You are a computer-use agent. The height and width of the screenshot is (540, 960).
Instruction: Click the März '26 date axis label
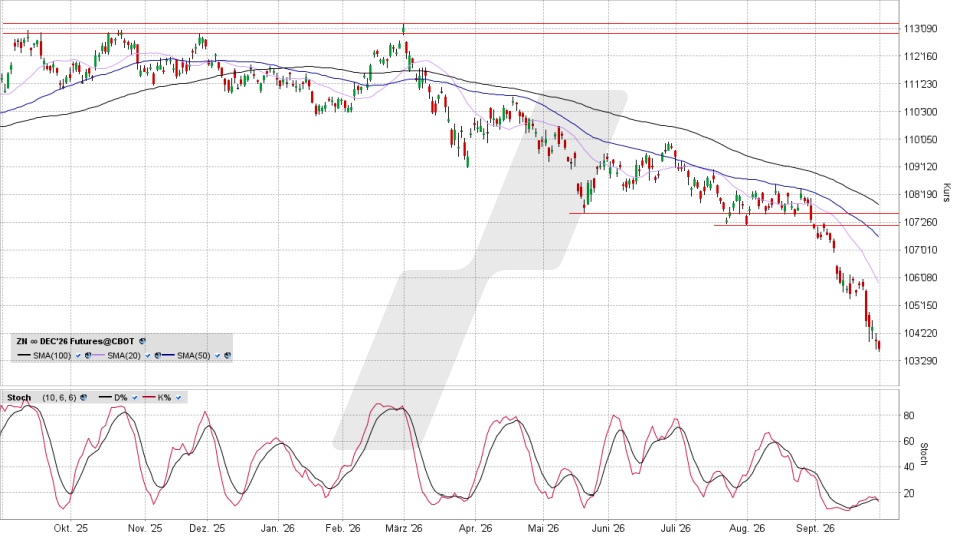coord(403,528)
